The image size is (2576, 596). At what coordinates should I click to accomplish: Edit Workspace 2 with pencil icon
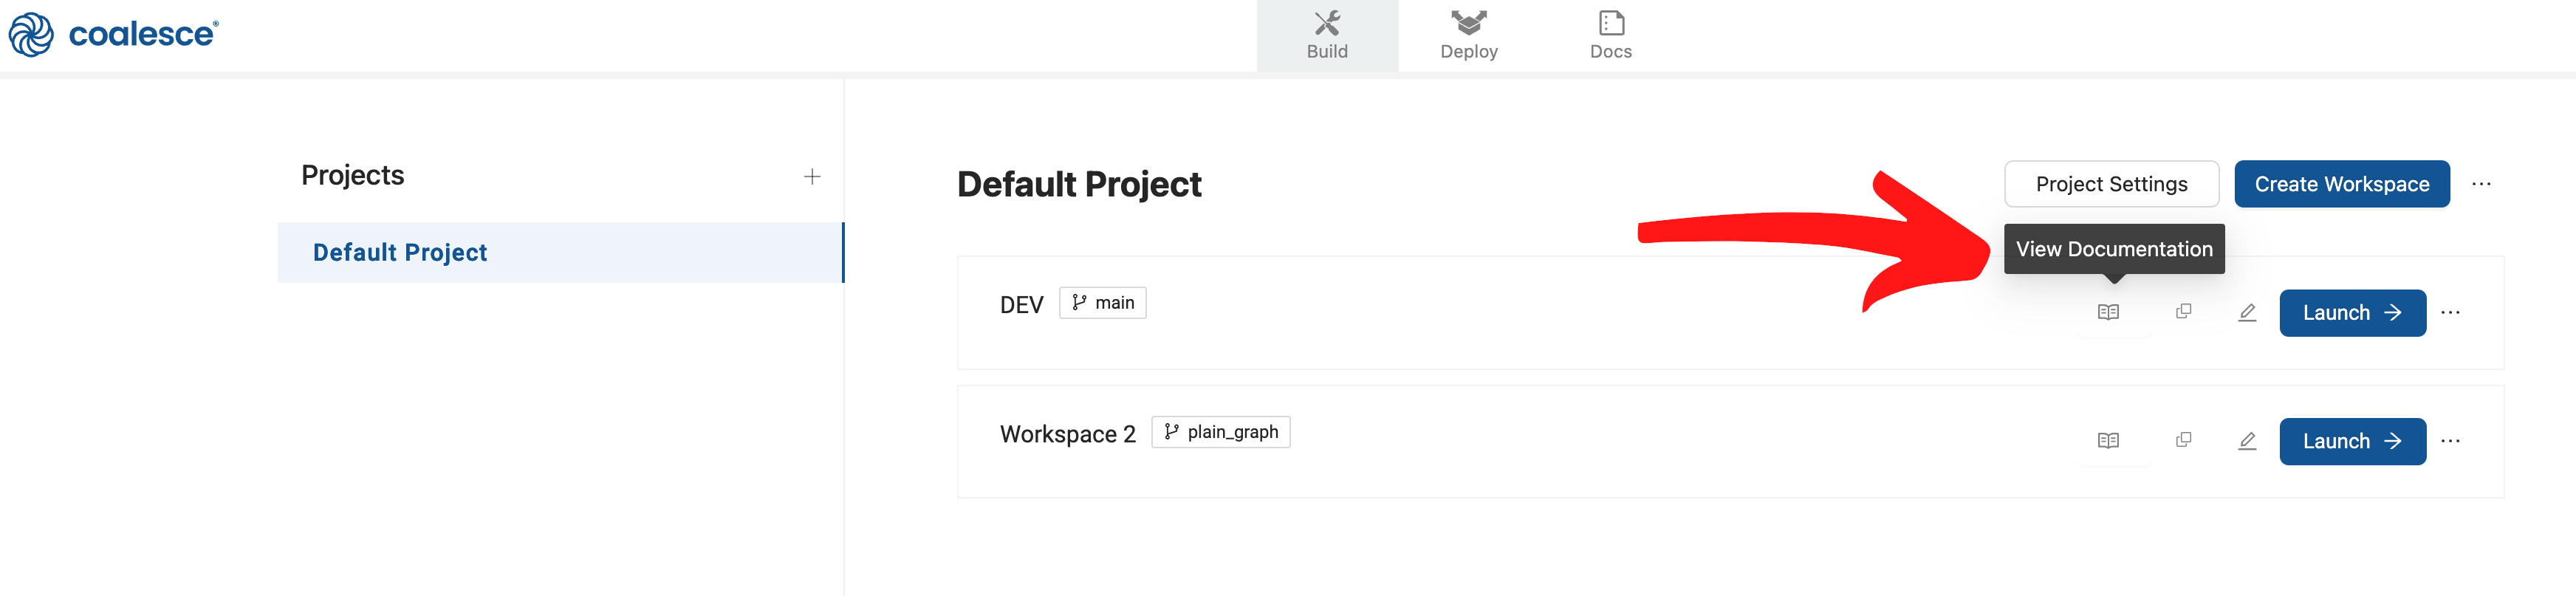point(2247,440)
